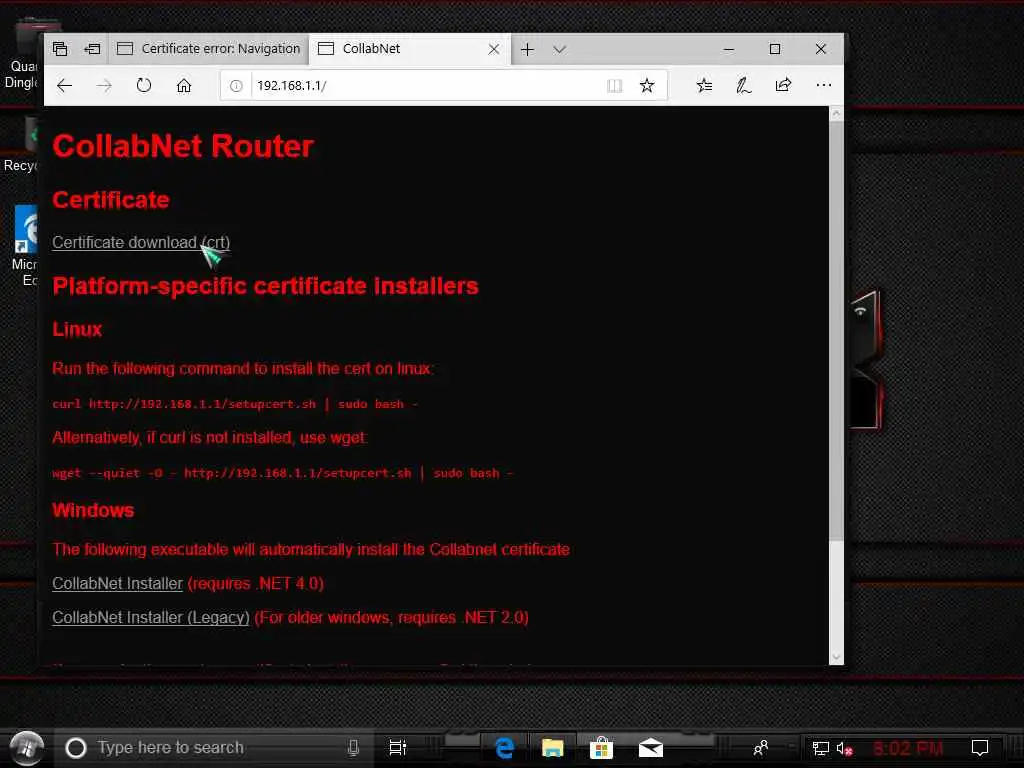Open the Windows Start menu
Viewport: 1024px width, 768px height.
27,747
